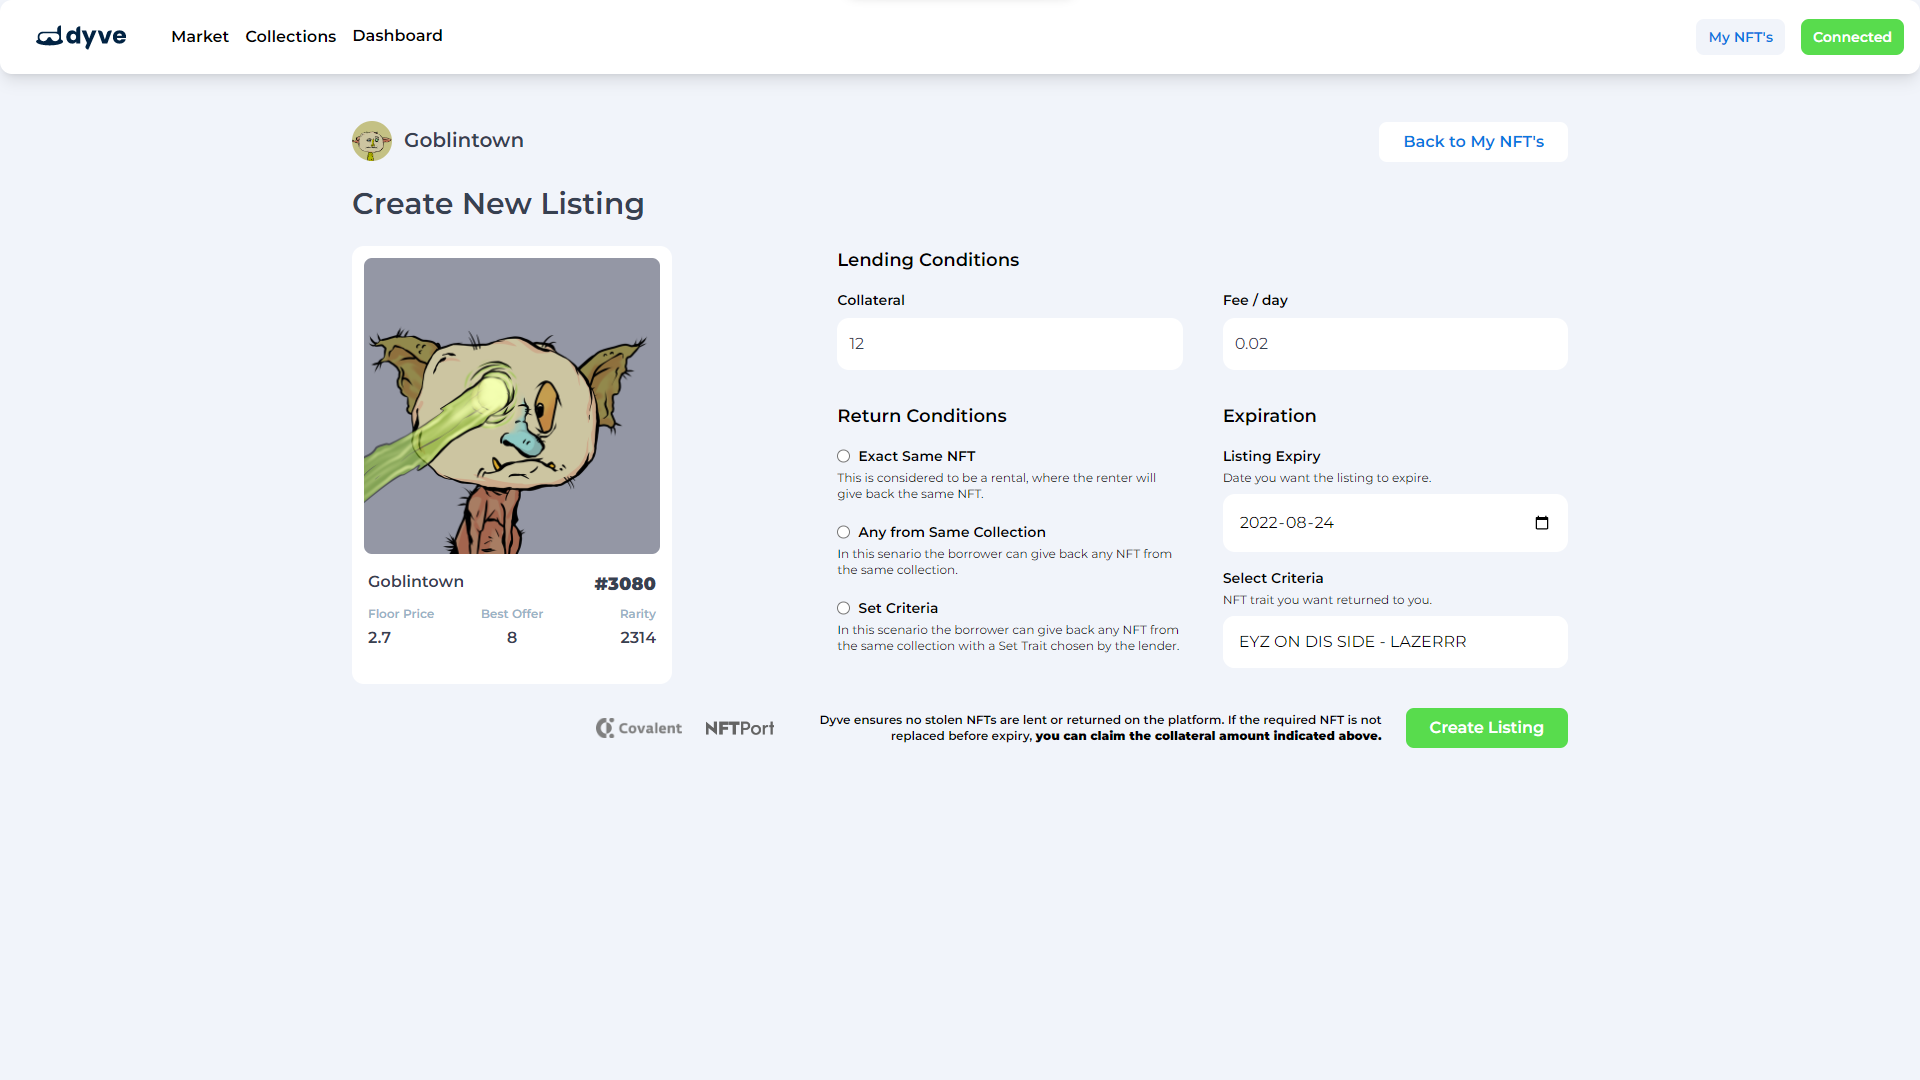The width and height of the screenshot is (1920, 1080).
Task: Edit the Collateral amount input field
Action: pyautogui.click(x=1010, y=343)
